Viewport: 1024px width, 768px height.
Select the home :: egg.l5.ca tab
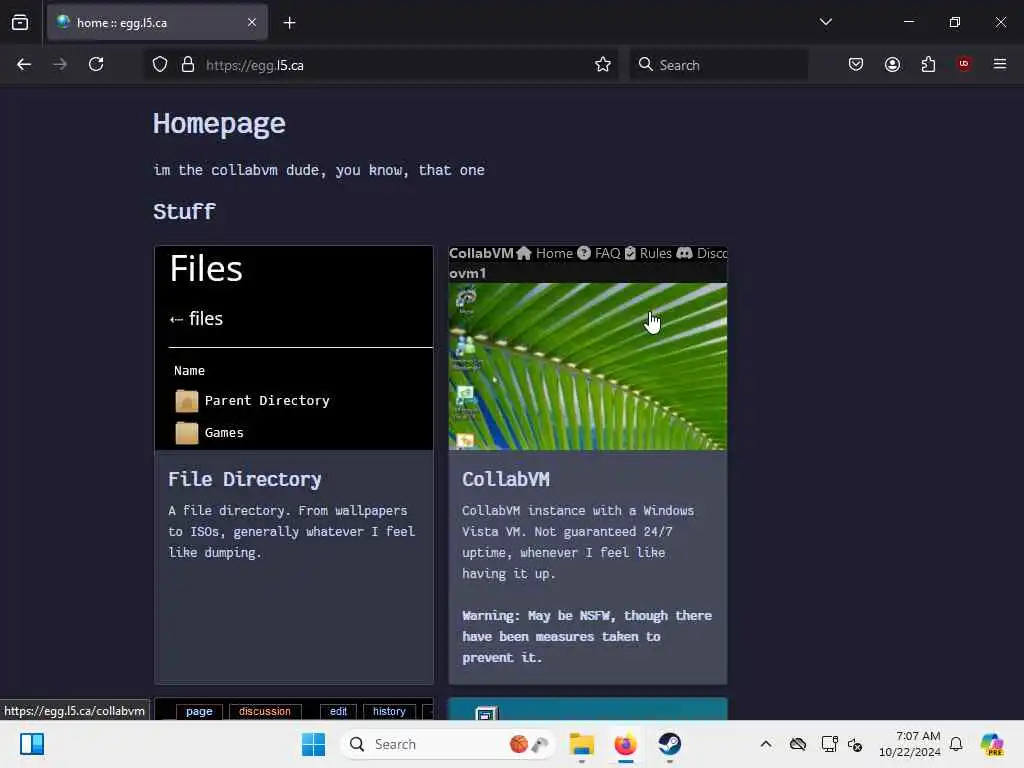tap(157, 22)
